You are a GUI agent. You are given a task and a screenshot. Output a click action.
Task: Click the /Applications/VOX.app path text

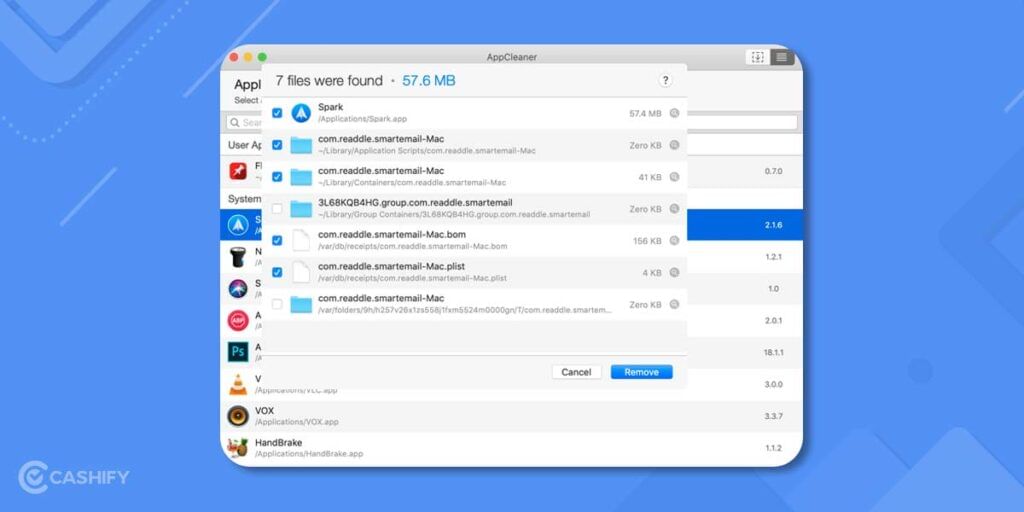click(297, 422)
